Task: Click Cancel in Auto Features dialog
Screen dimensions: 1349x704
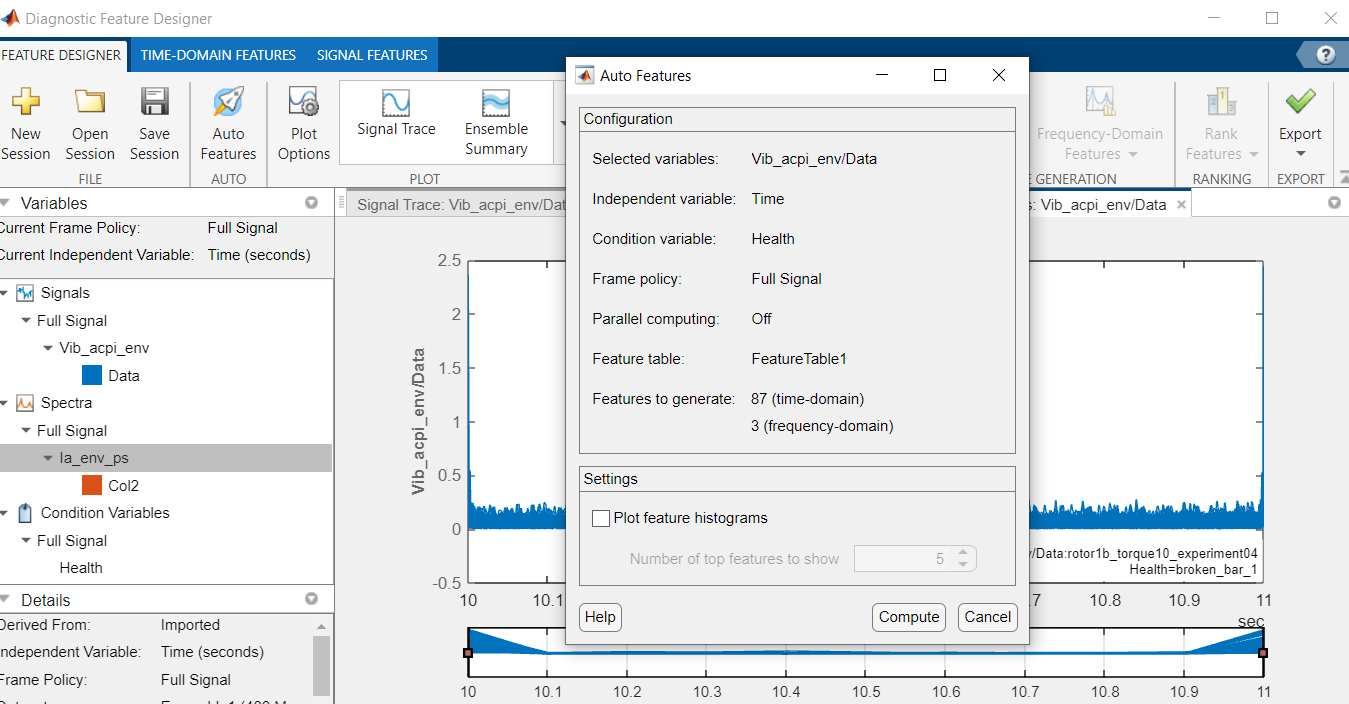Action: tap(988, 617)
